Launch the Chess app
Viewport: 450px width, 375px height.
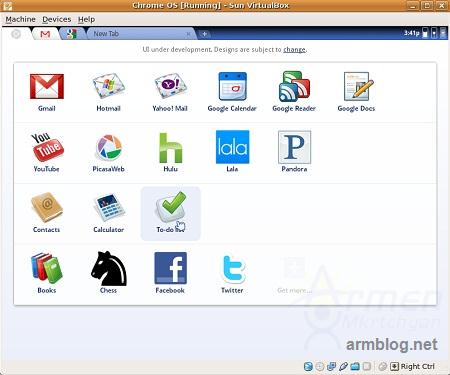109,268
